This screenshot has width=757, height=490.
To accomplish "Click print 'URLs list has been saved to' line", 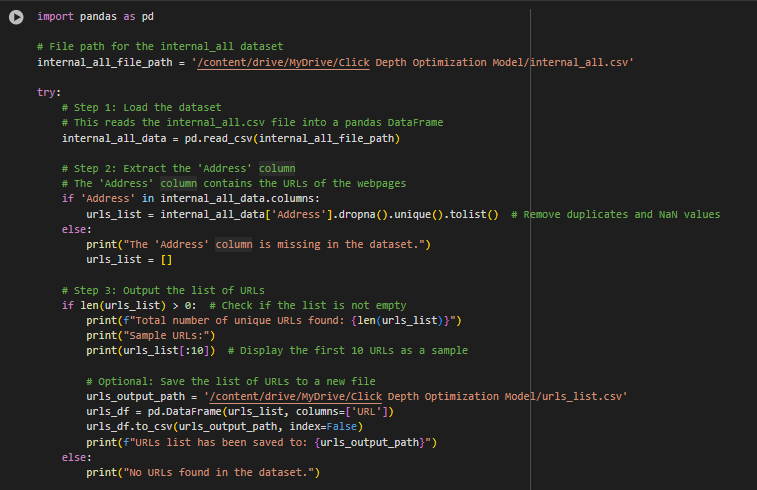I will tap(262, 442).
